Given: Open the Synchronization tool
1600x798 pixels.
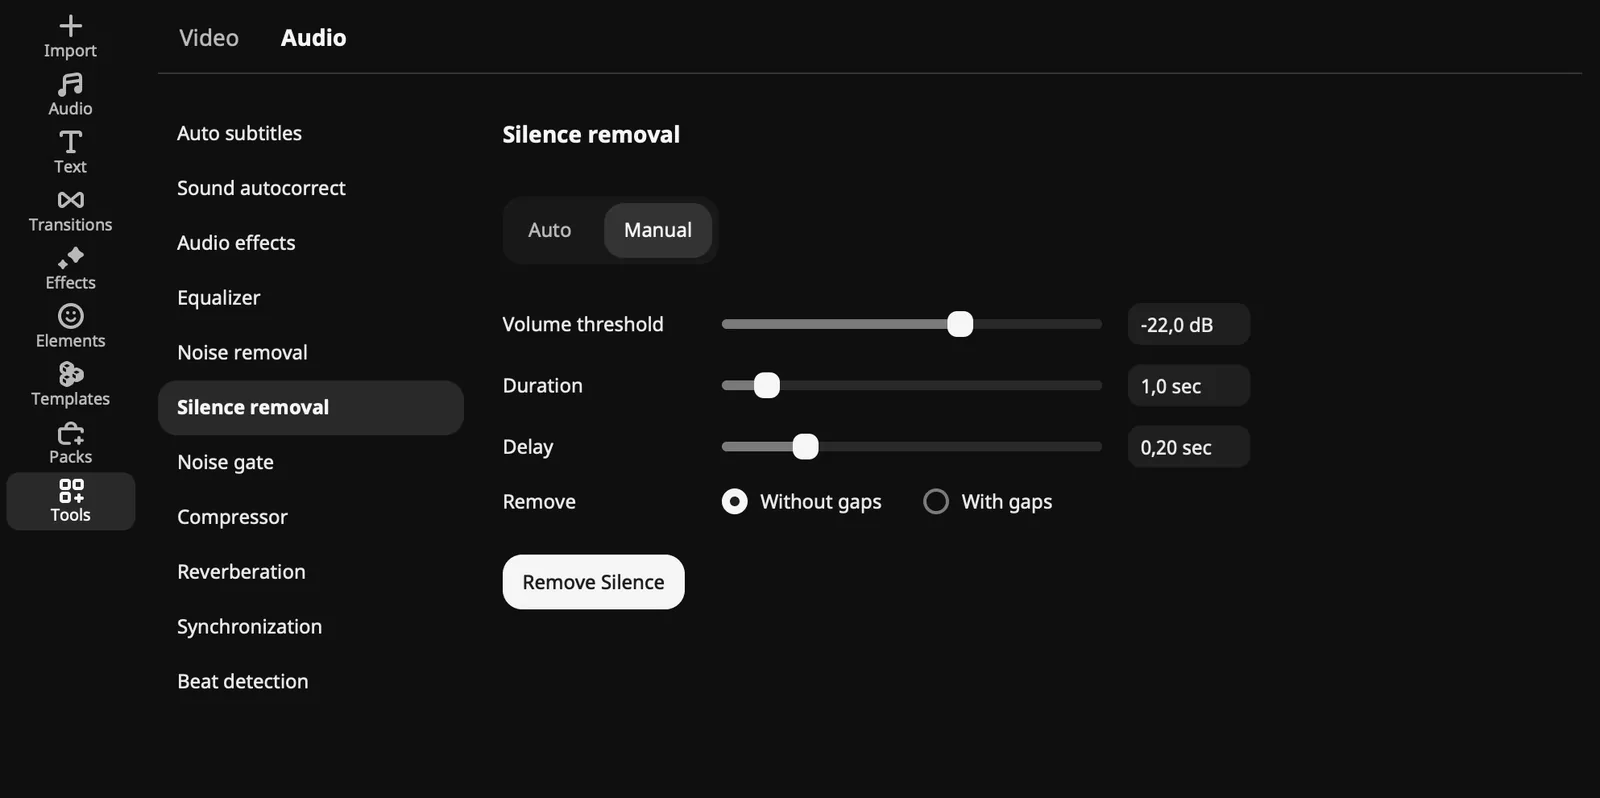Looking at the screenshot, I should (x=249, y=627).
